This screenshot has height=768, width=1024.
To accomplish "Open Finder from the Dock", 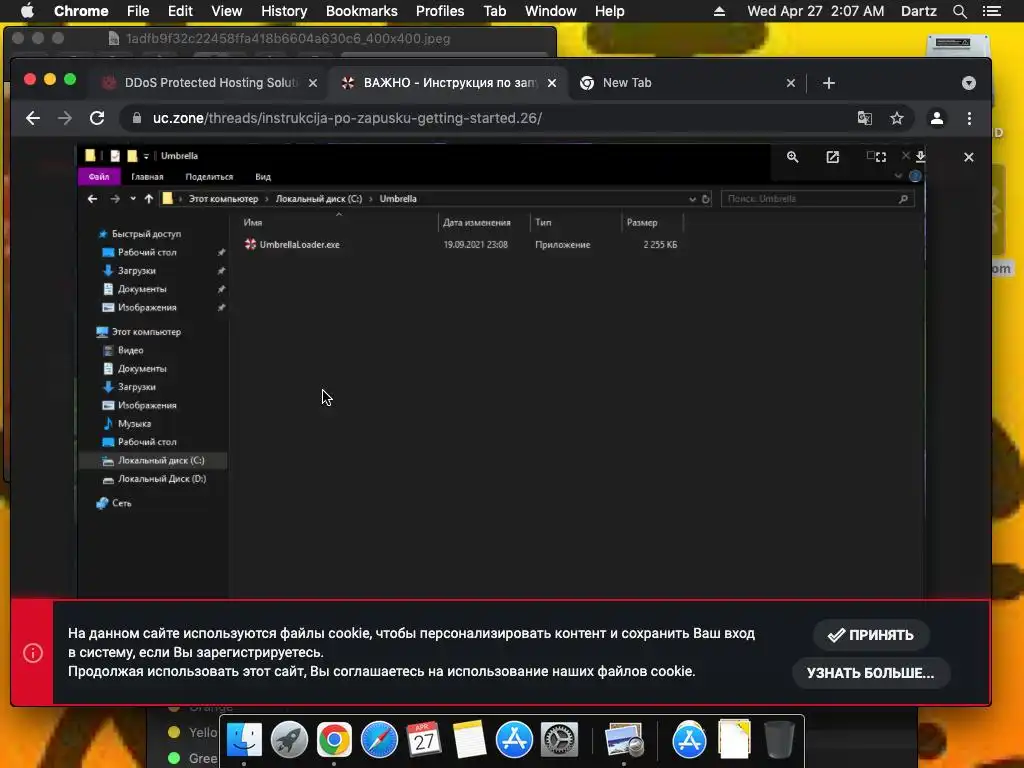I will click(244, 740).
